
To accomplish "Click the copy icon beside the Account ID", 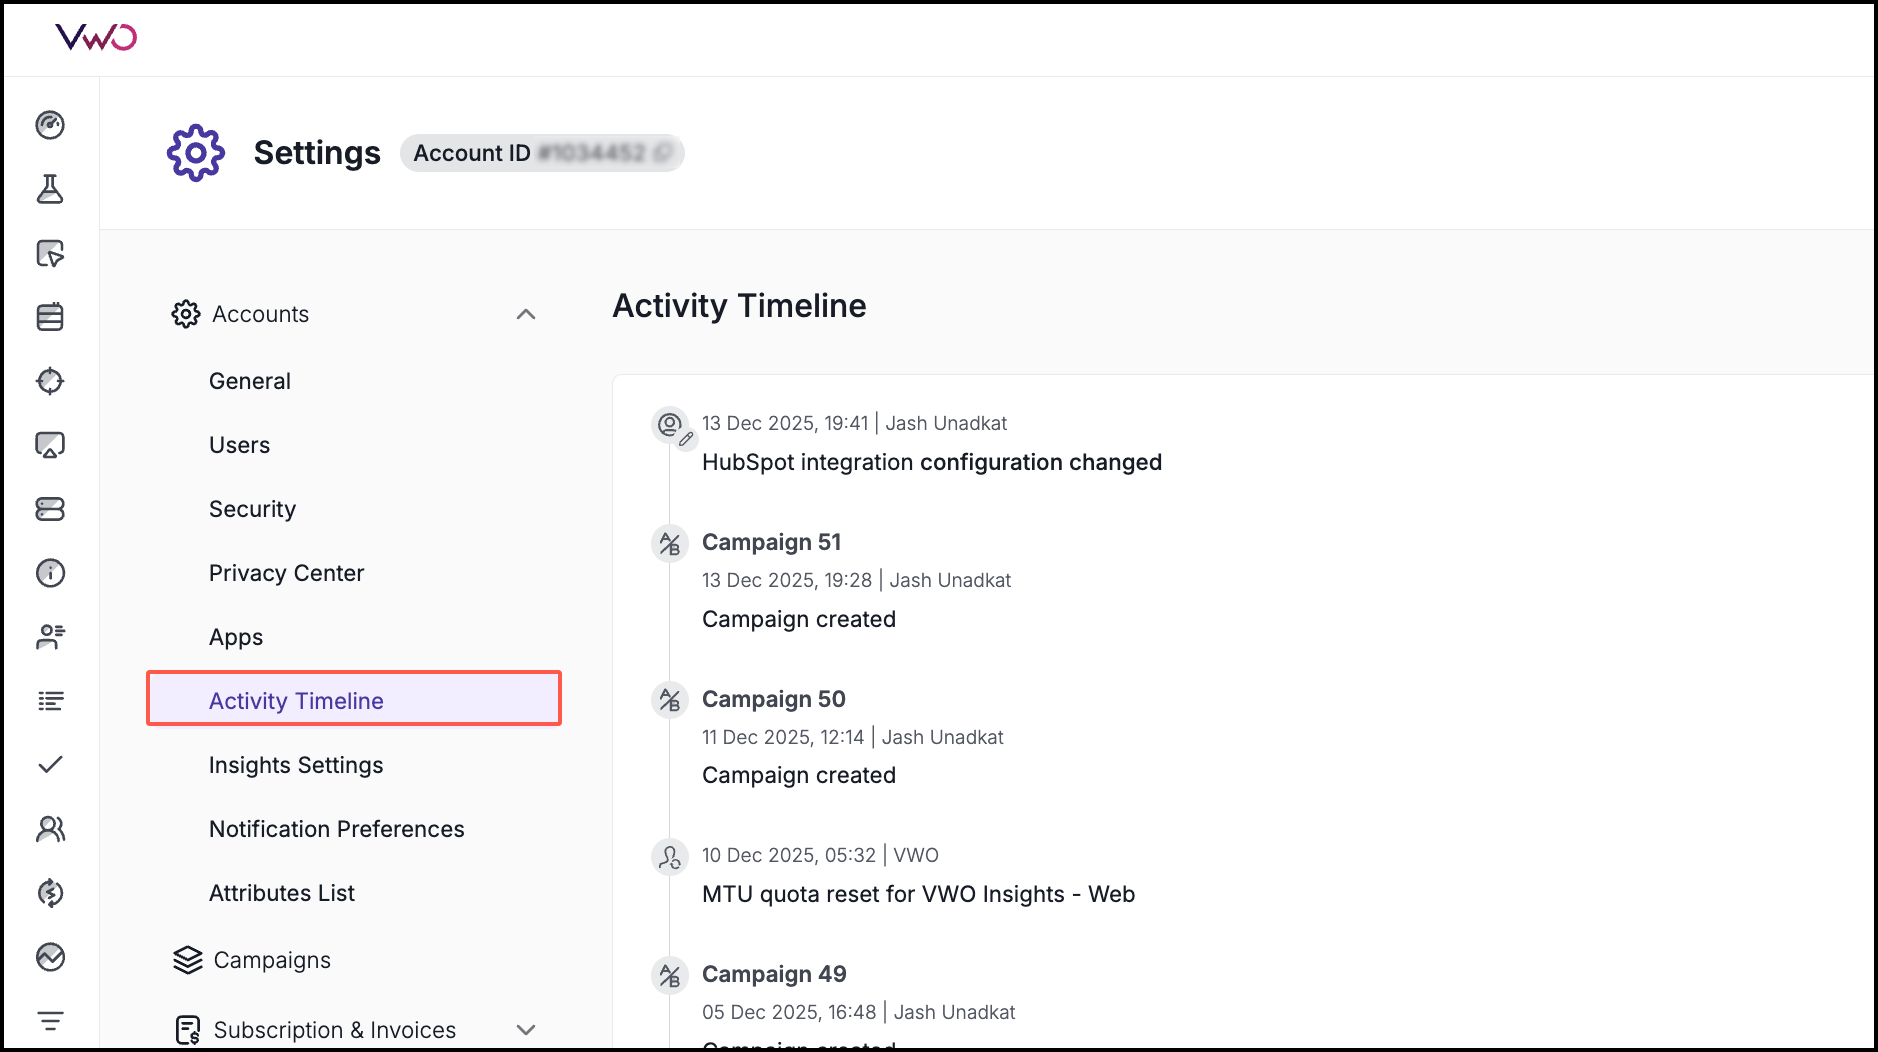I will pos(660,152).
